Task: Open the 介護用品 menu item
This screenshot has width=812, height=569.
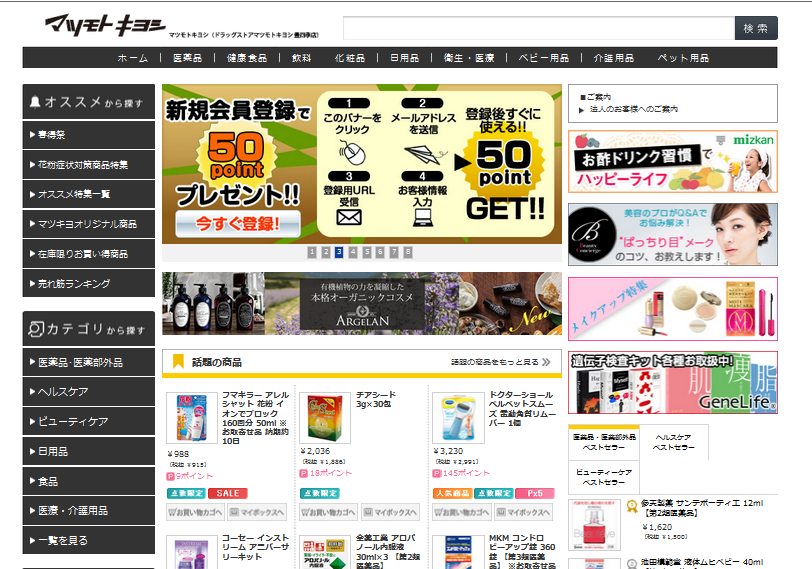Action: pos(614,58)
